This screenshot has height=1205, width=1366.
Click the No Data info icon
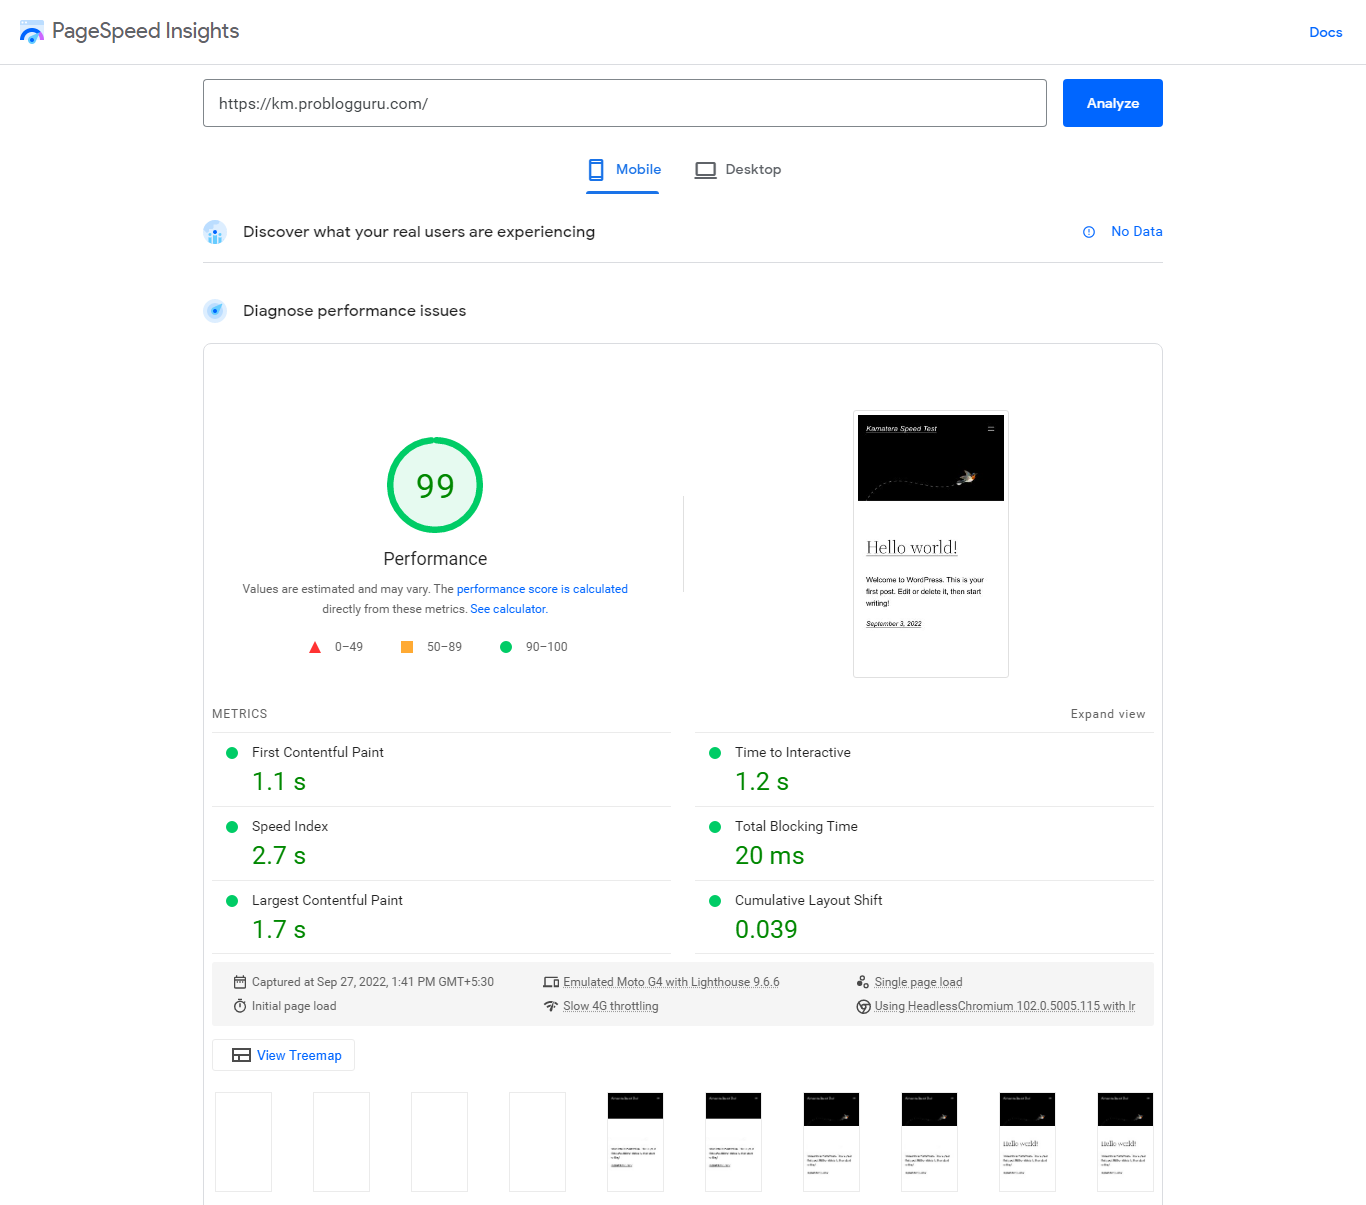coord(1089,232)
